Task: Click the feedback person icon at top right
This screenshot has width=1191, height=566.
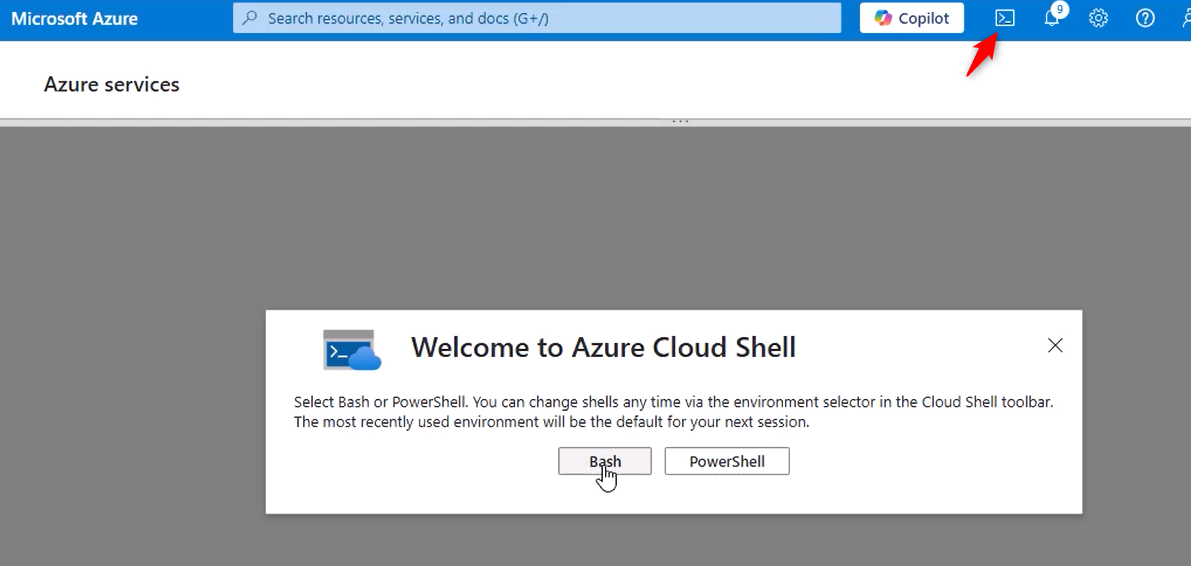Action: point(1183,18)
